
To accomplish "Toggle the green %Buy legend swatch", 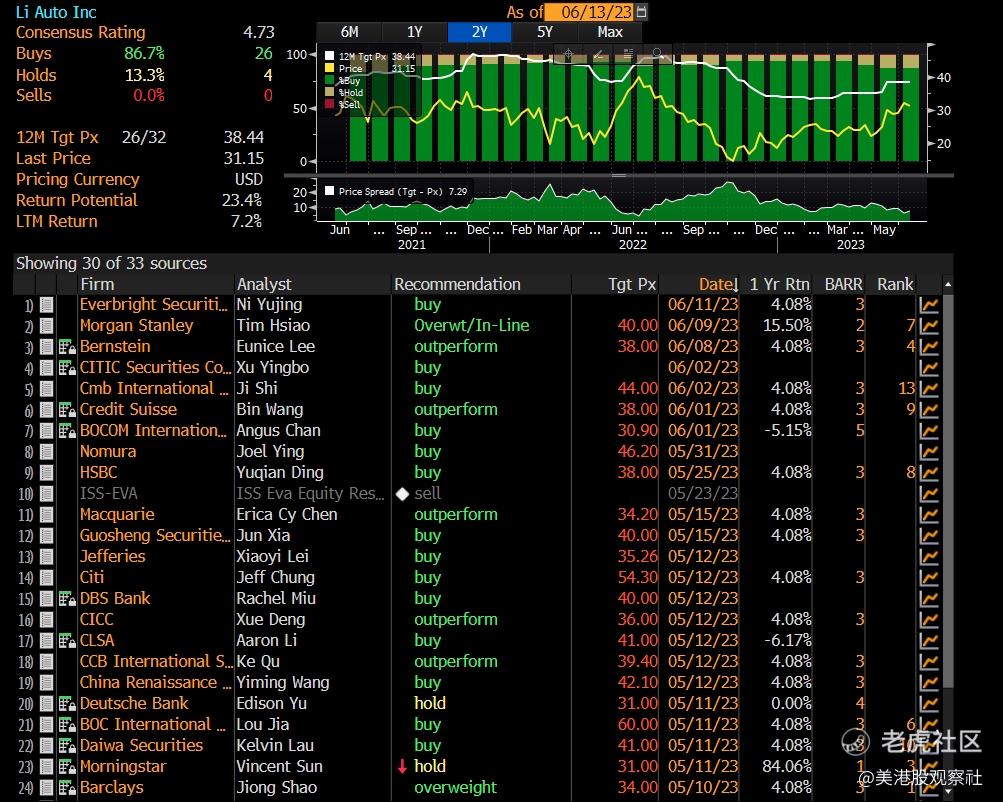I will pyautogui.click(x=329, y=80).
